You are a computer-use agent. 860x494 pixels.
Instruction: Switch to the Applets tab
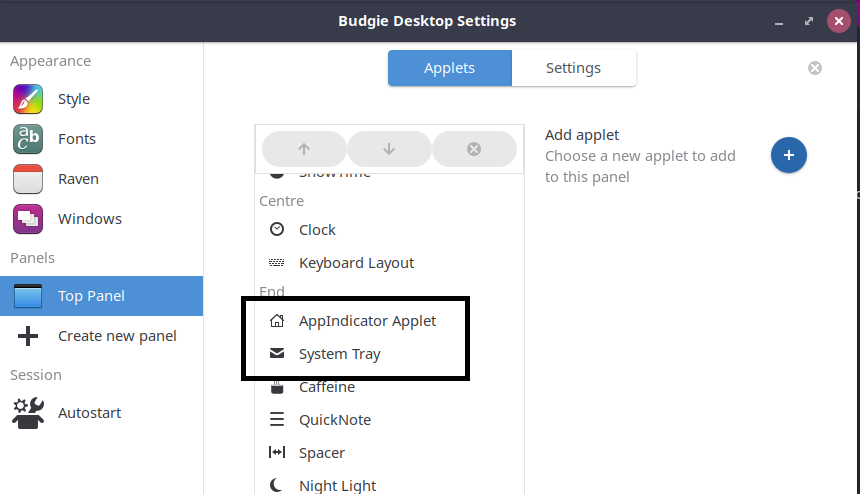449,68
